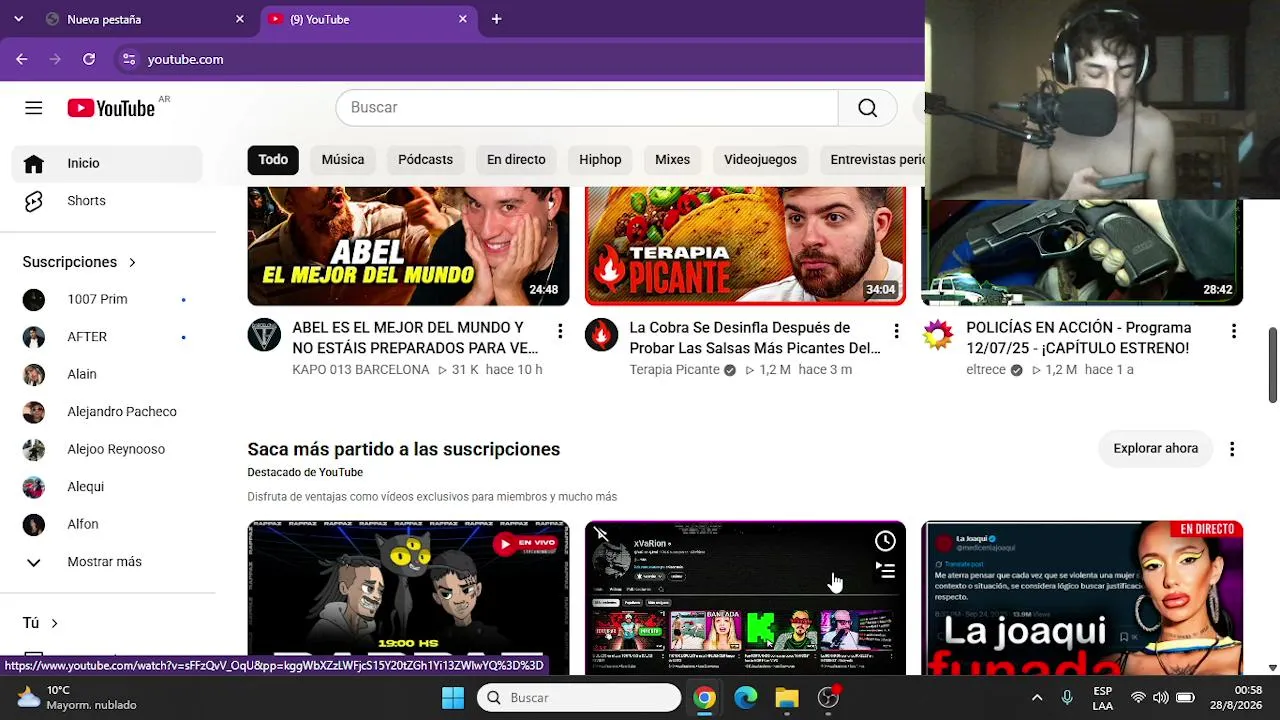Screen dimensions: 1280x720
Task: Open Wi-Fi network icon in system tray
Action: click(1138, 697)
